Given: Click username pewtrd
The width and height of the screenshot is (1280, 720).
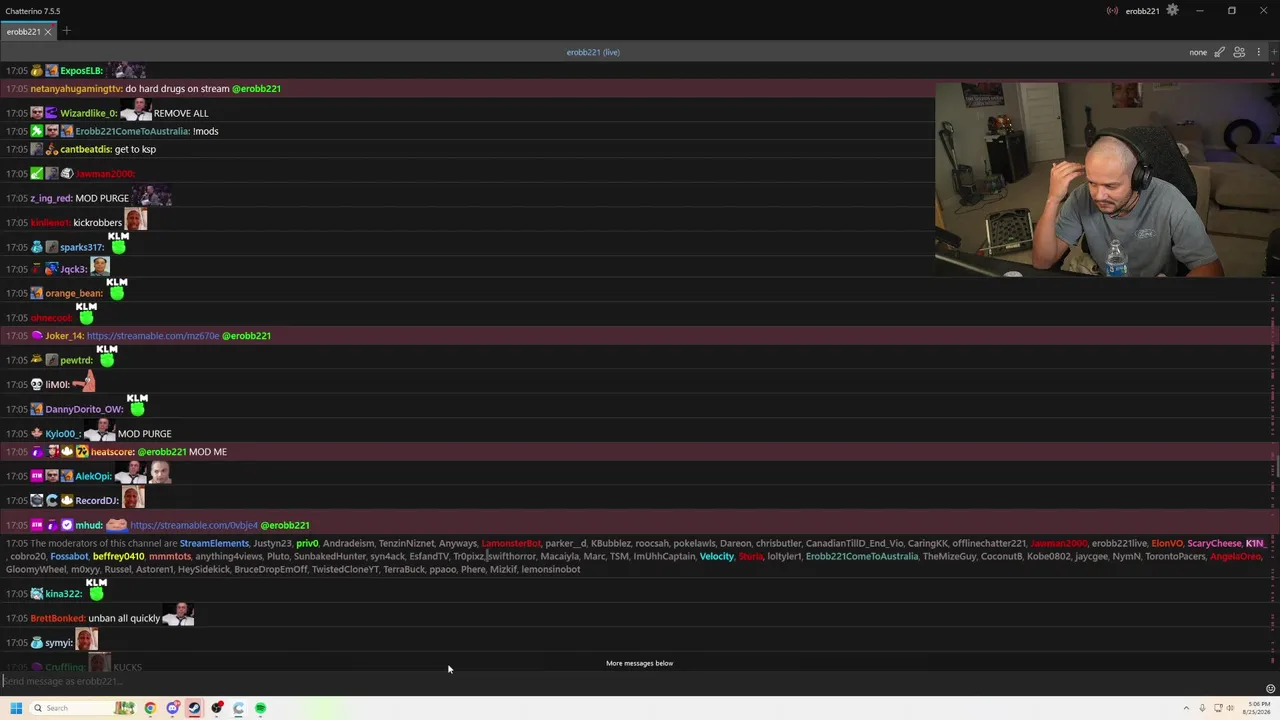Looking at the screenshot, I should [x=76, y=360].
